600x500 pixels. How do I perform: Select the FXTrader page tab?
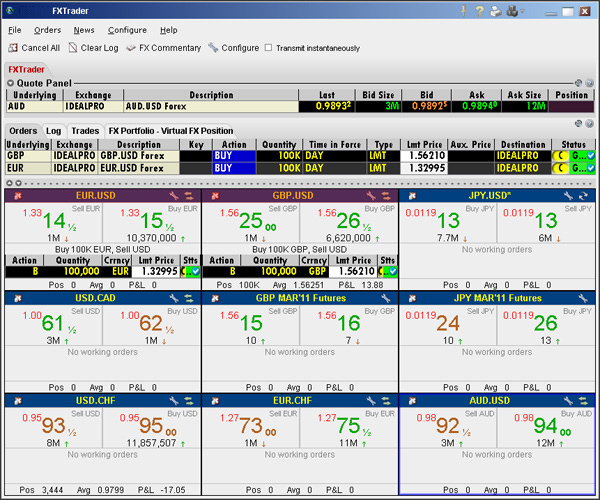tap(26, 69)
